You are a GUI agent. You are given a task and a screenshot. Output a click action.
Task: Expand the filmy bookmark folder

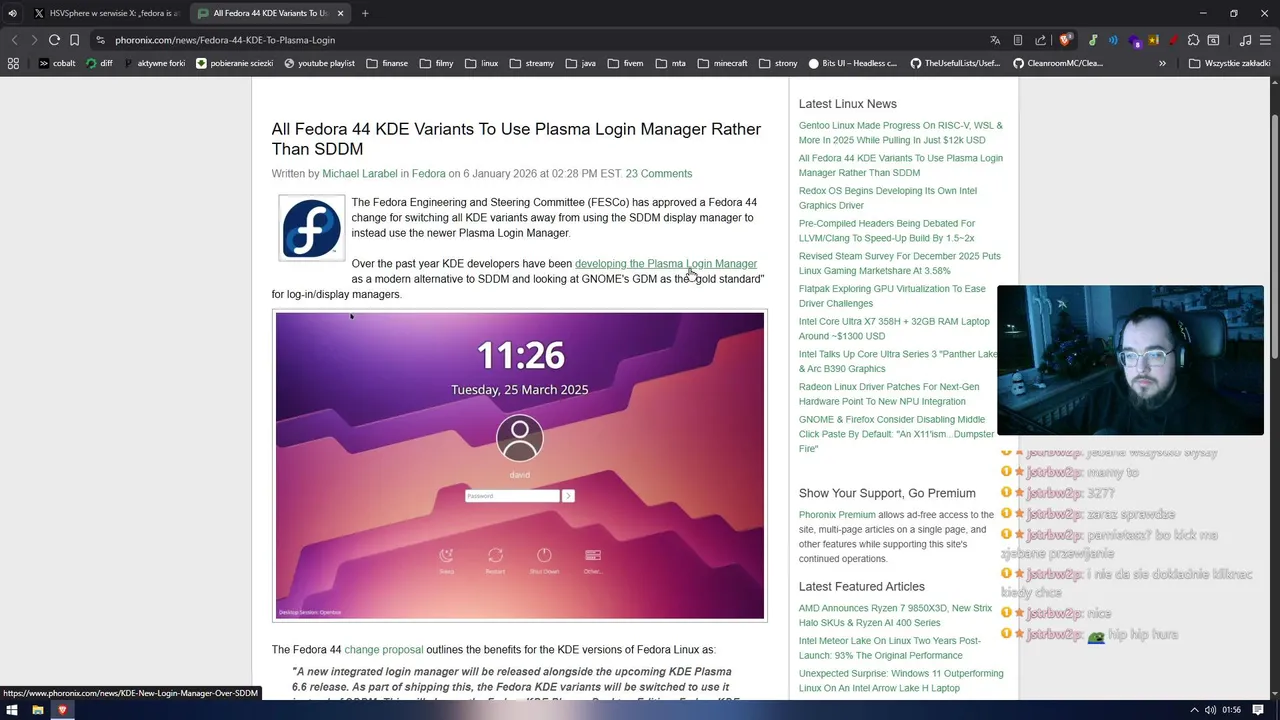[x=437, y=63]
